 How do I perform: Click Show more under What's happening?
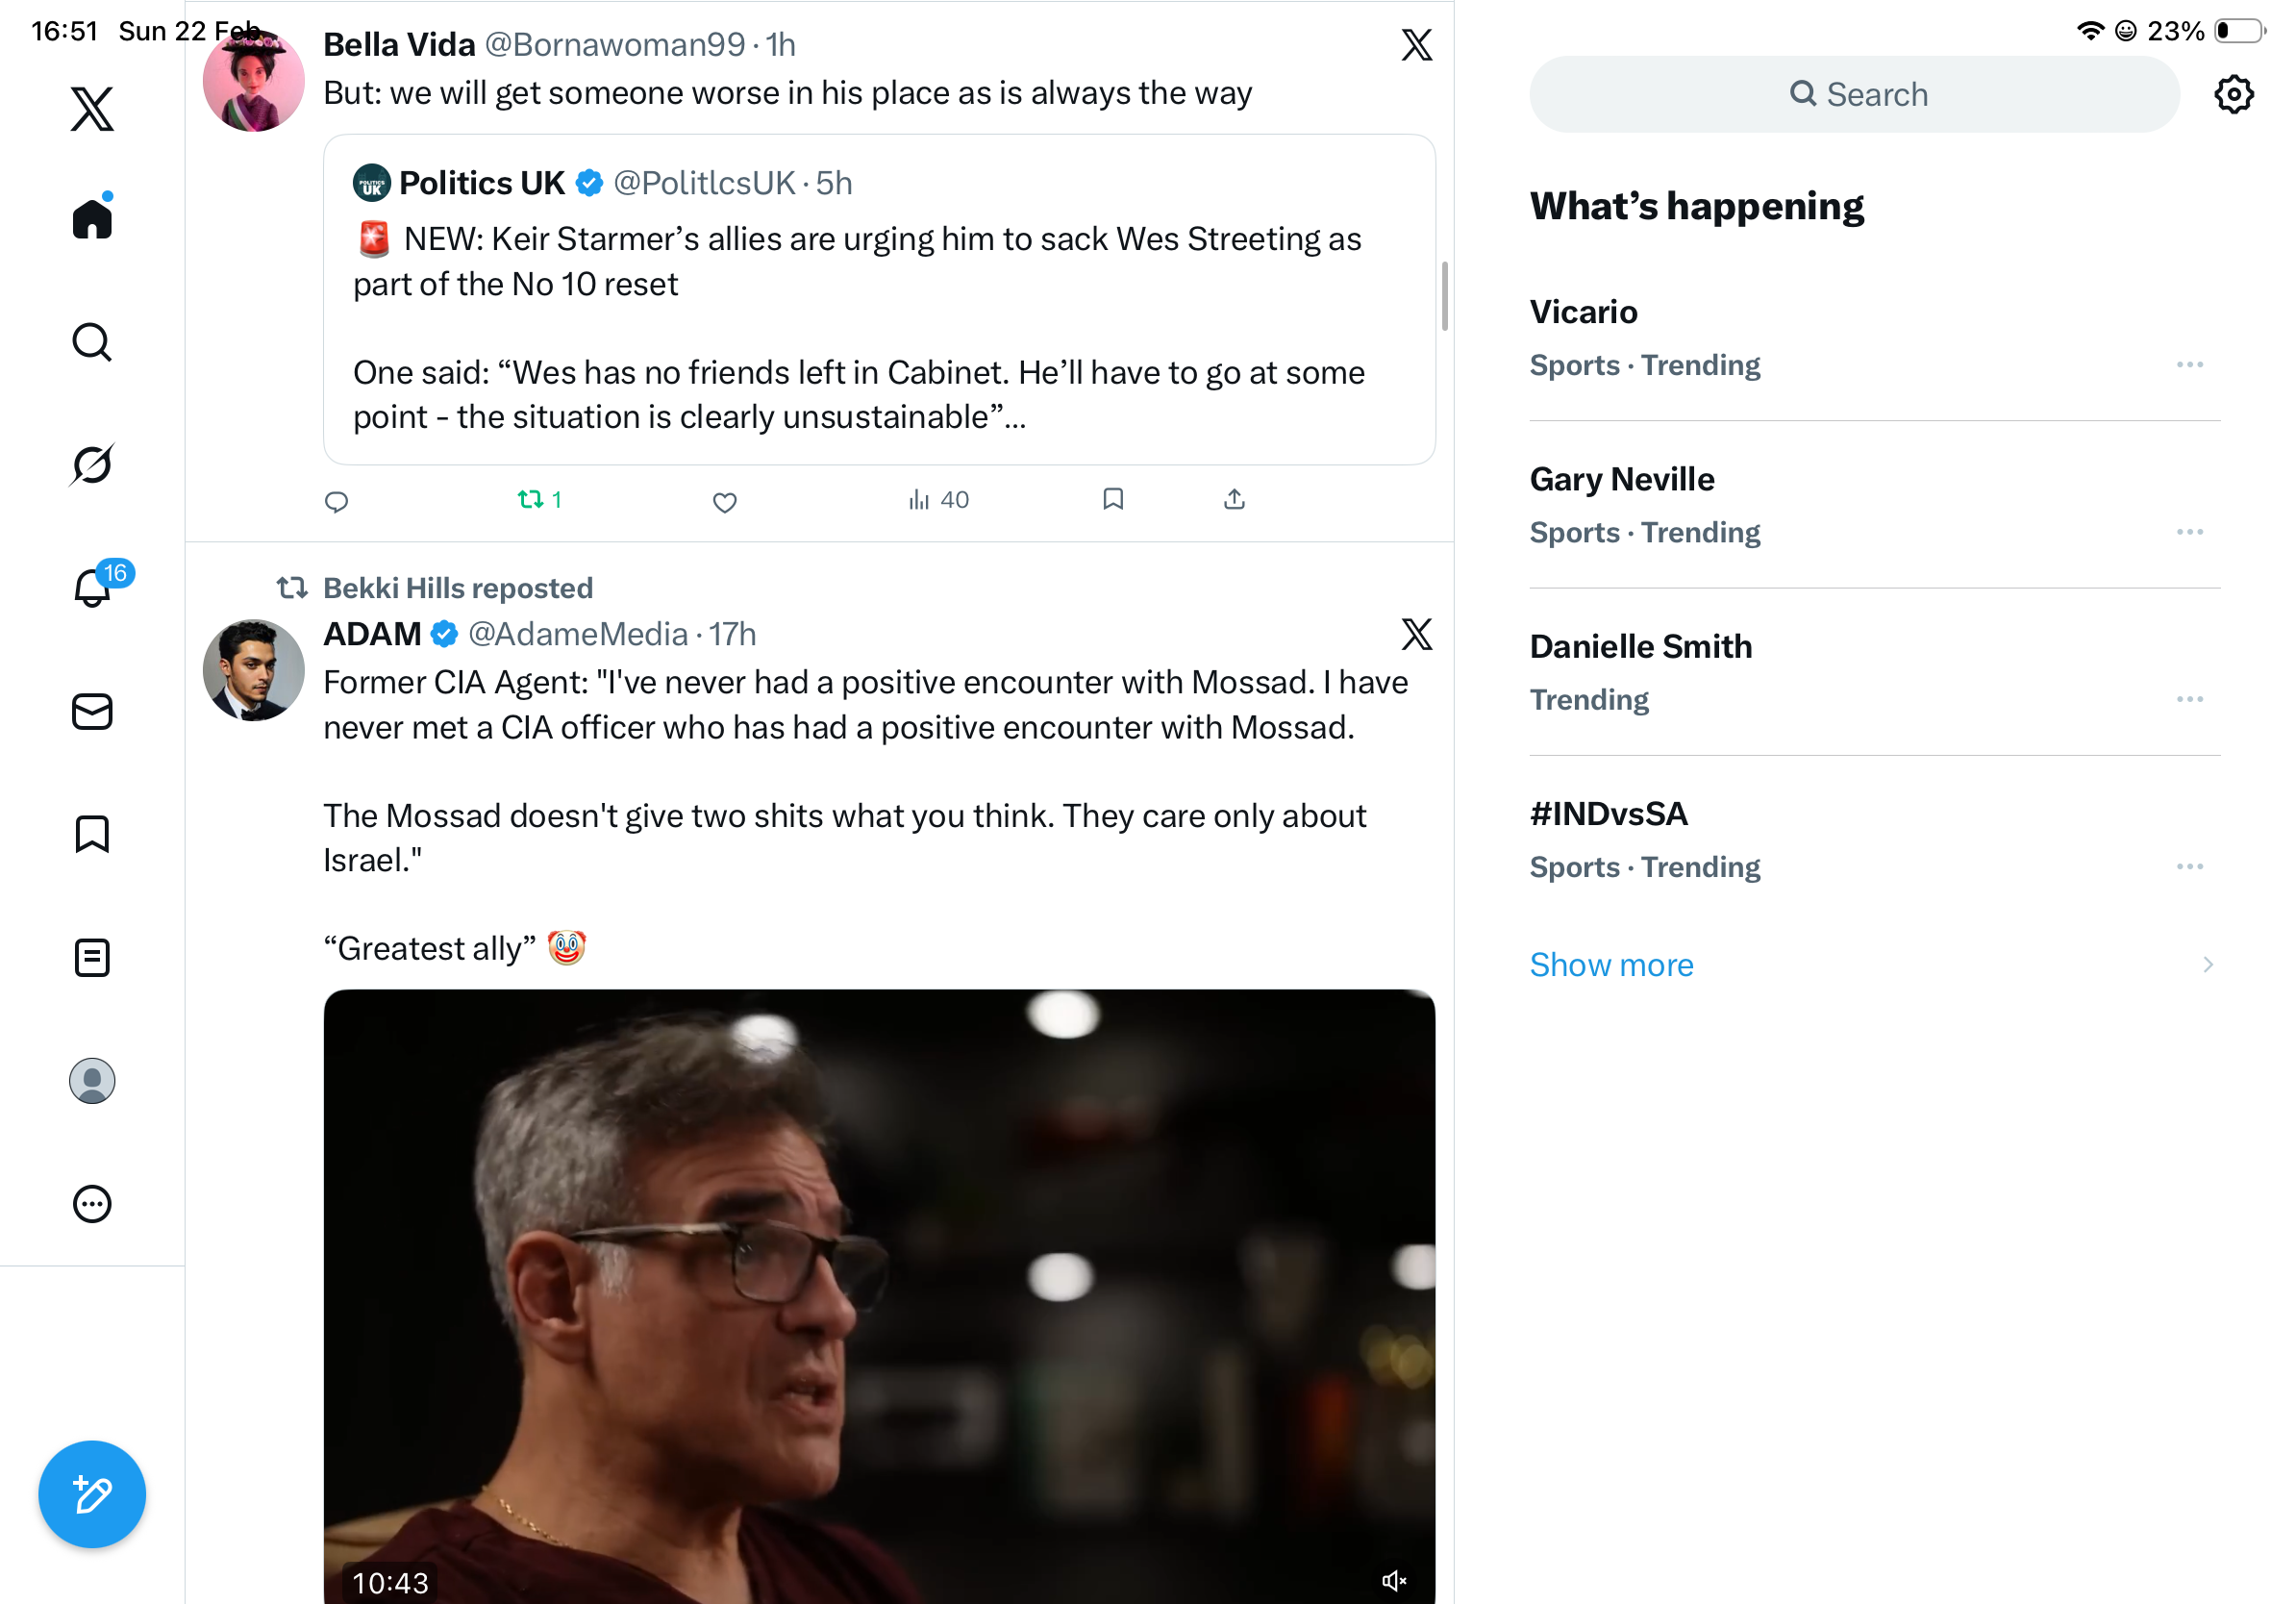click(1611, 965)
